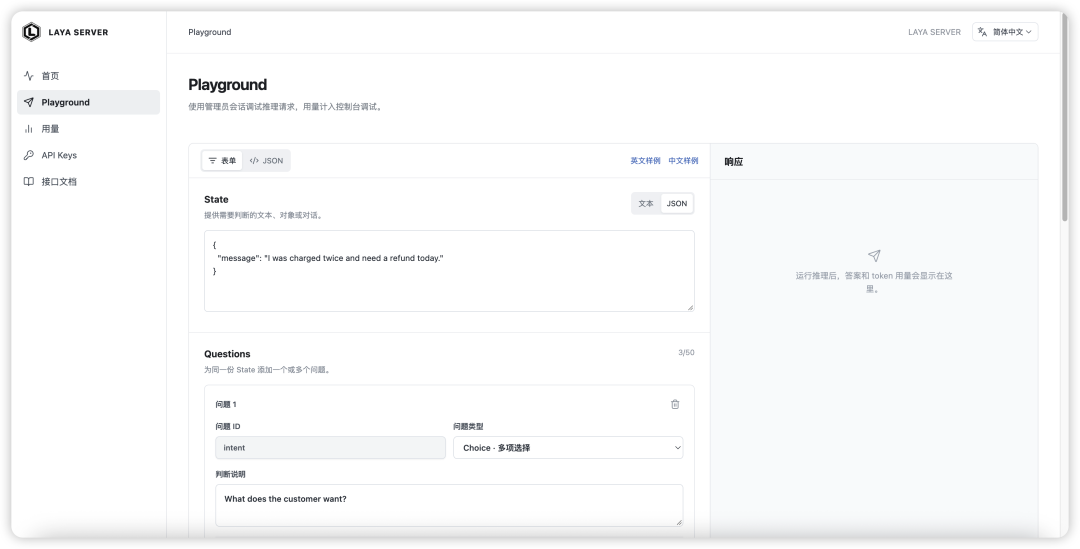The image size is (1080, 549).
Task: Switch to the JSON editor tab
Action: [x=266, y=160]
